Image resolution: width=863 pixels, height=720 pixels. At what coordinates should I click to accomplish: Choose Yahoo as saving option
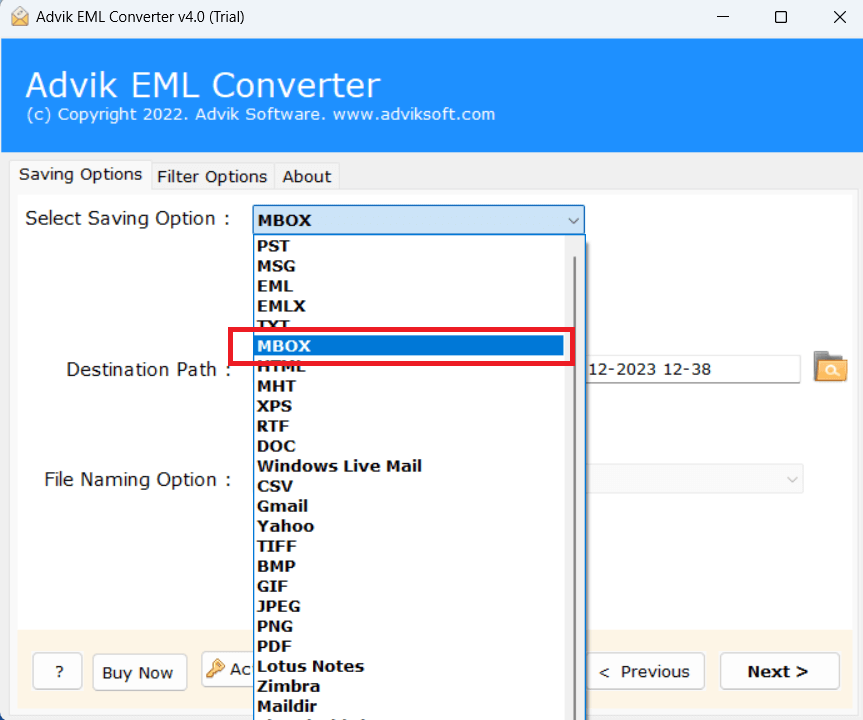pyautogui.click(x=409, y=526)
